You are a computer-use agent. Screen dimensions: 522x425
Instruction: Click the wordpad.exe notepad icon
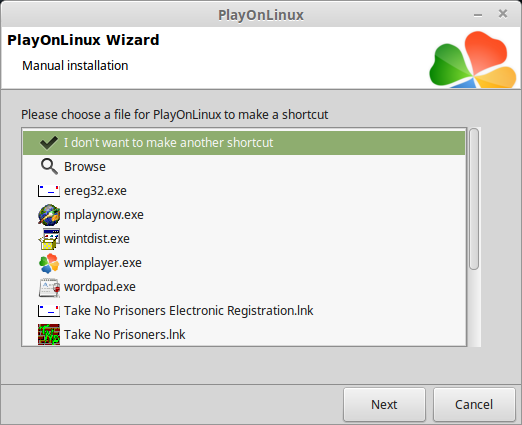click(x=49, y=287)
